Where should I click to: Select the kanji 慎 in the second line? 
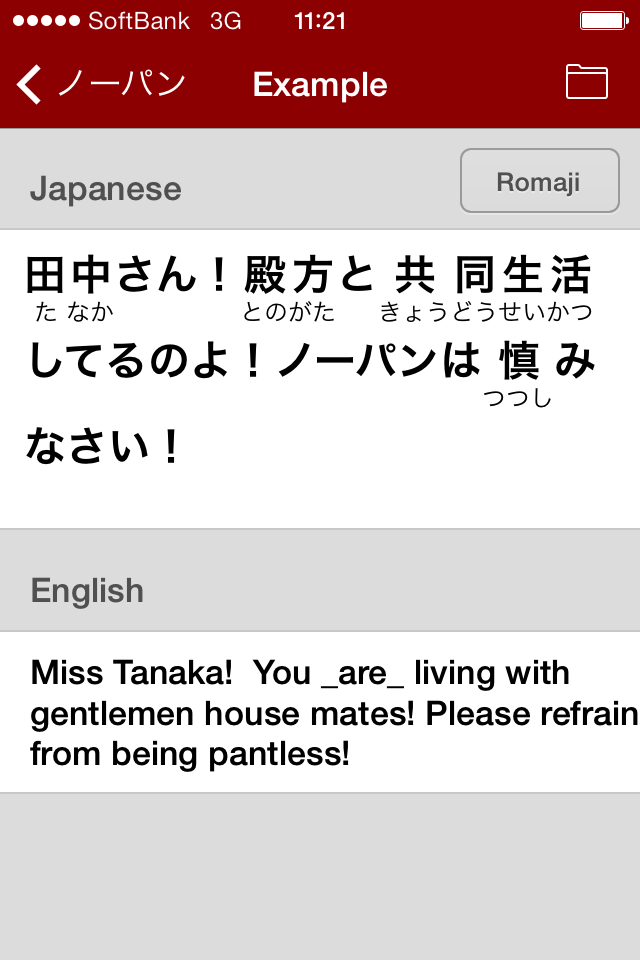(x=520, y=361)
